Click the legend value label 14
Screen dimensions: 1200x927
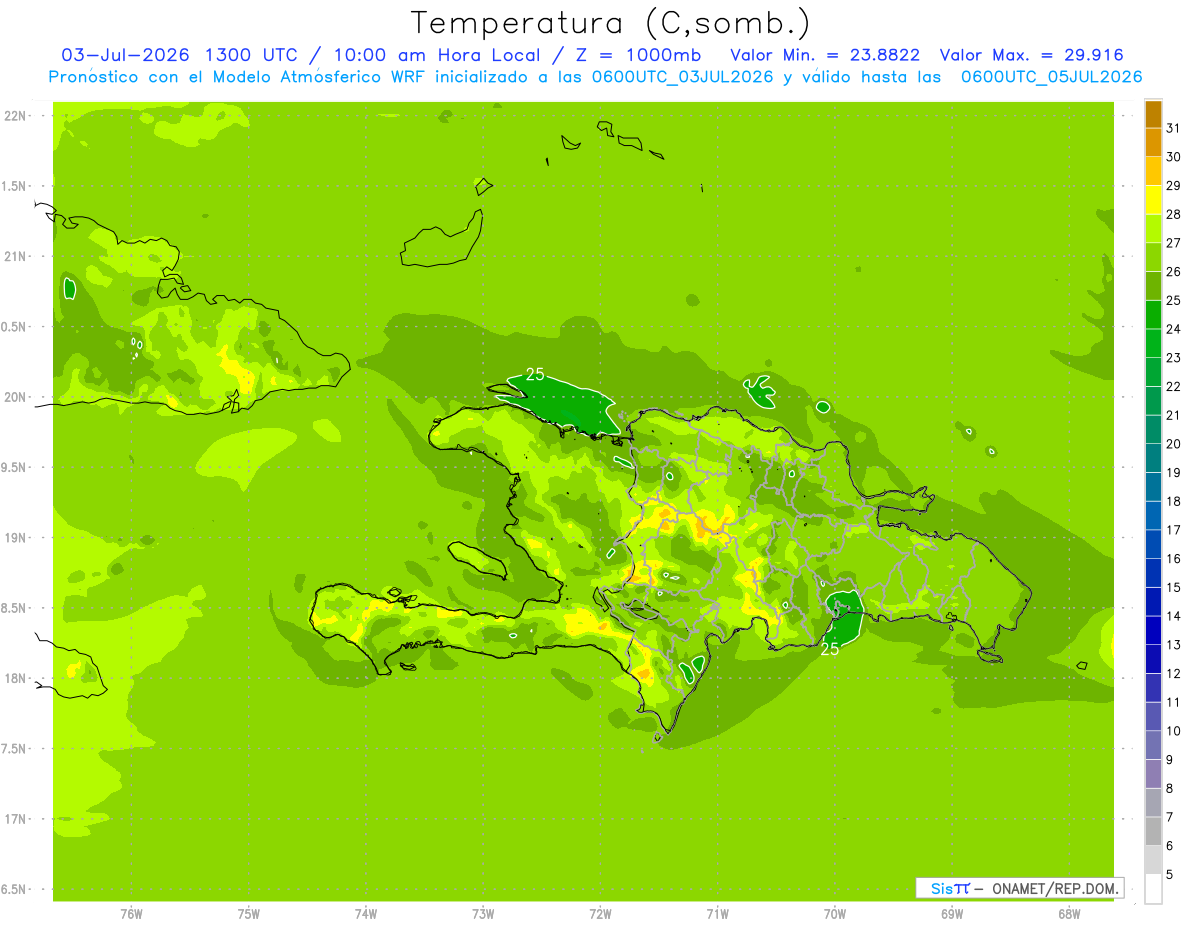[1173, 616]
